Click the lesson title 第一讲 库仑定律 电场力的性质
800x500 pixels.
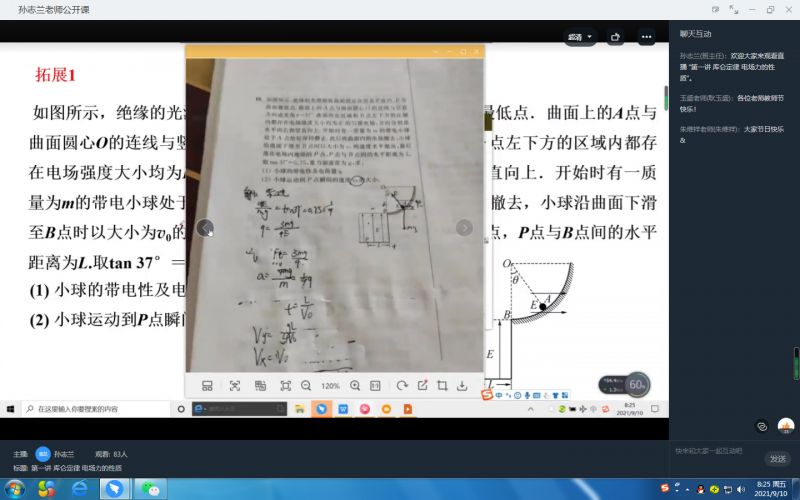click(77, 468)
